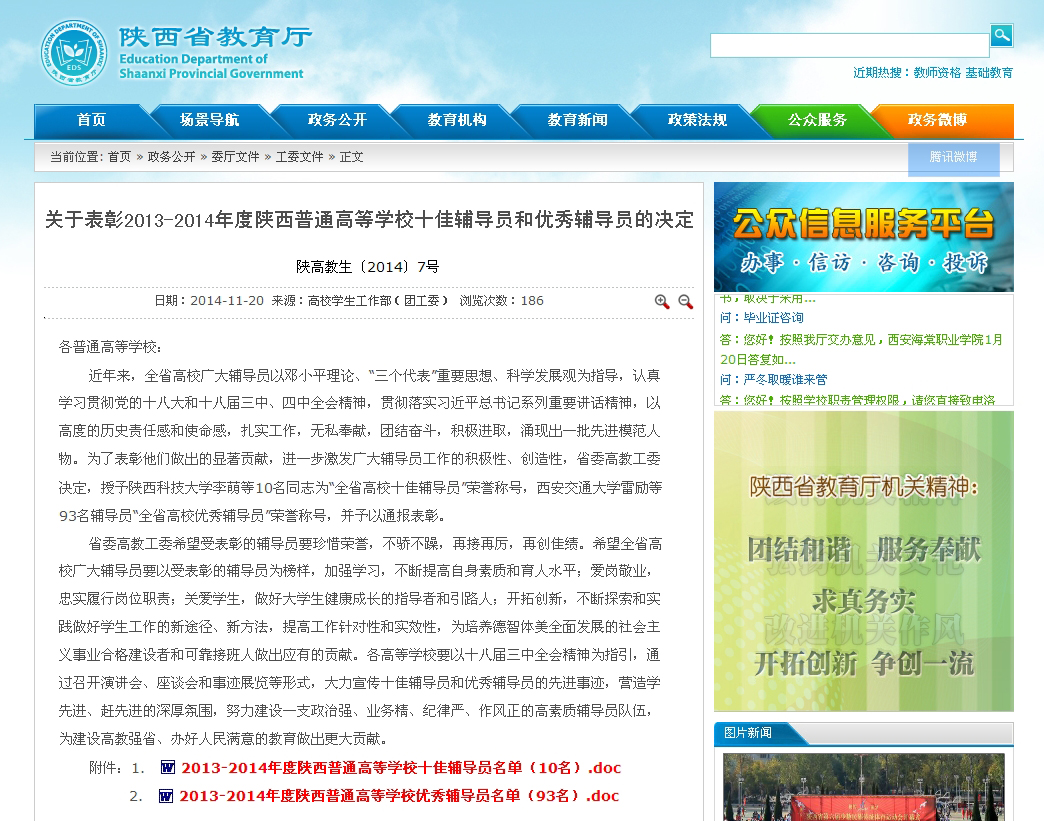1044x821 pixels.
Task: Click the Education Department circular logo
Action: [x=73, y=52]
